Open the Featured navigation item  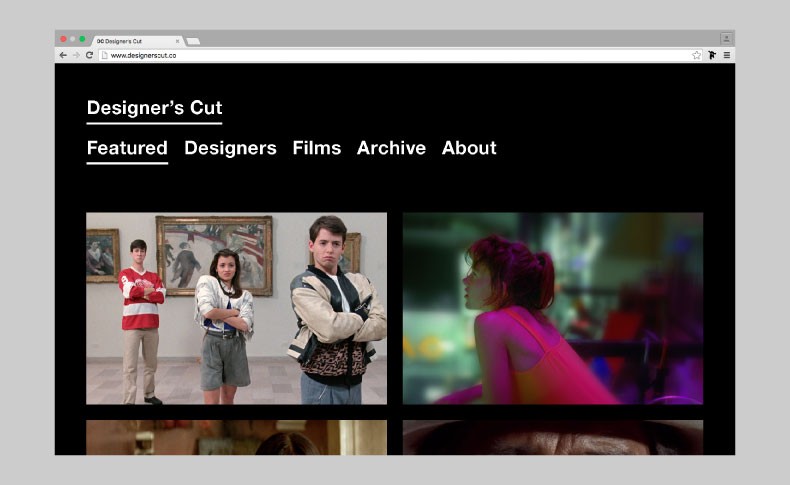127,148
